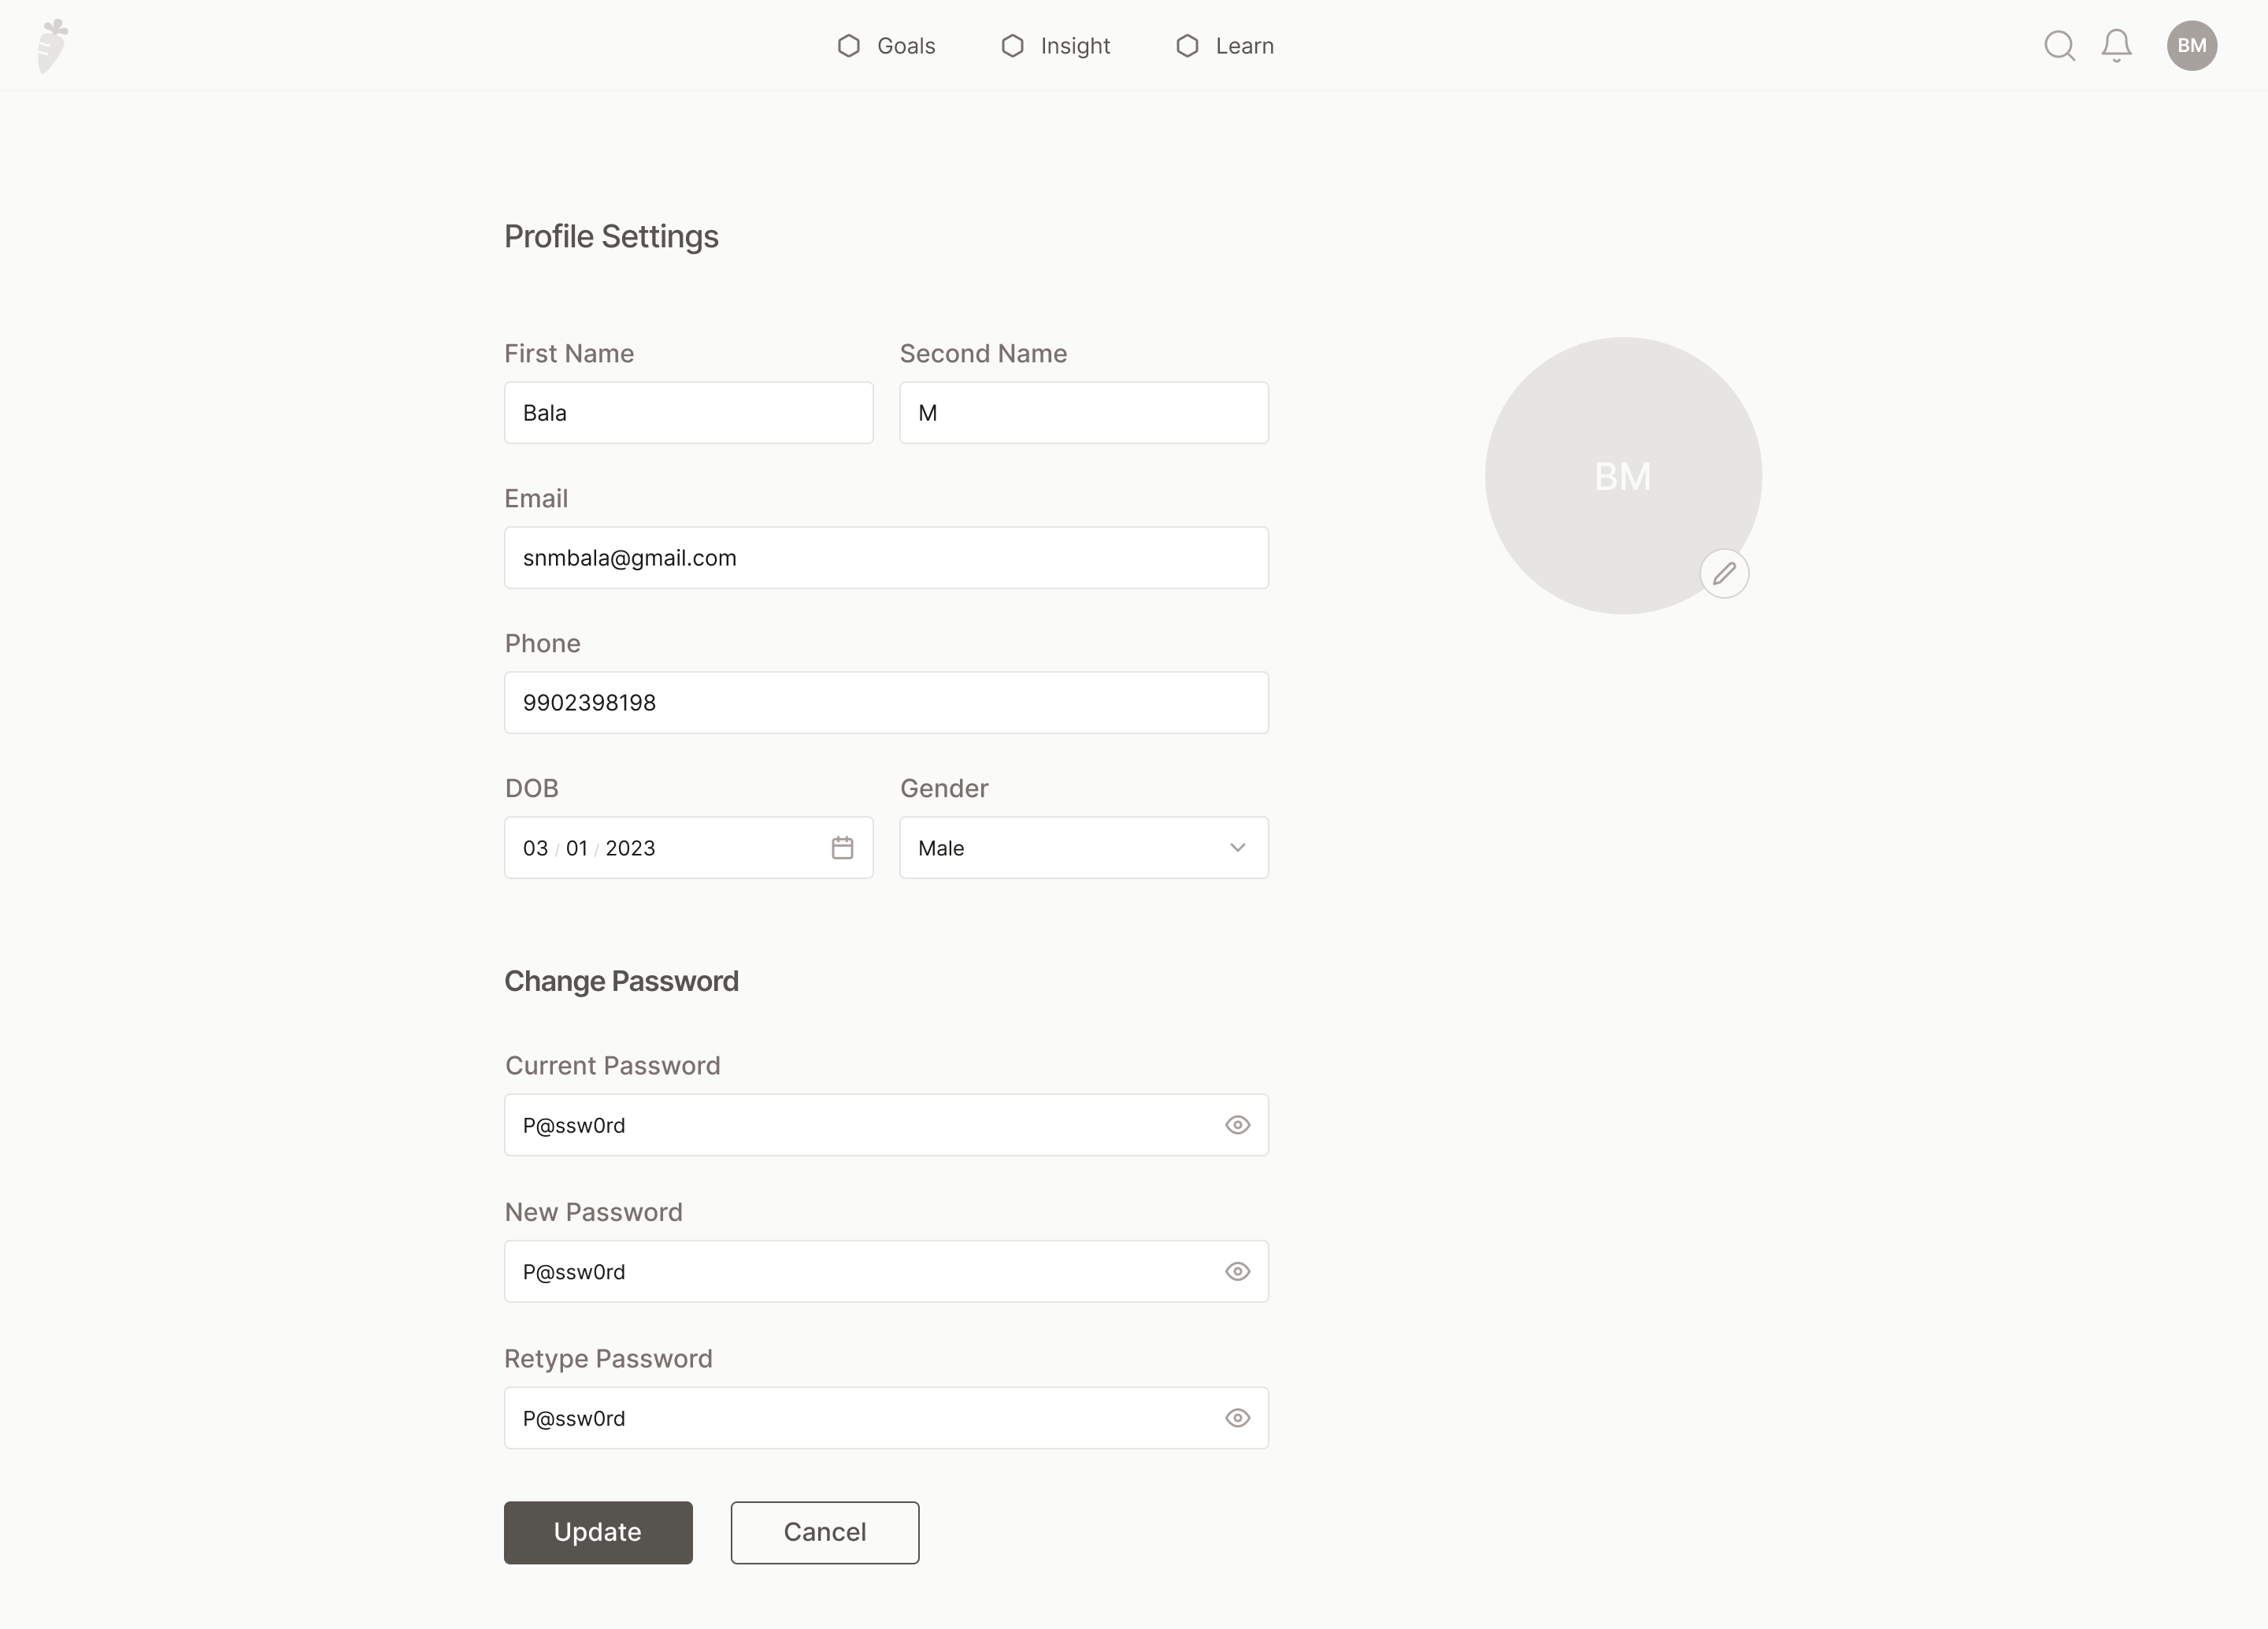2268x1629 pixels.
Task: Open search with magnifier icon
Action: point(2058,46)
